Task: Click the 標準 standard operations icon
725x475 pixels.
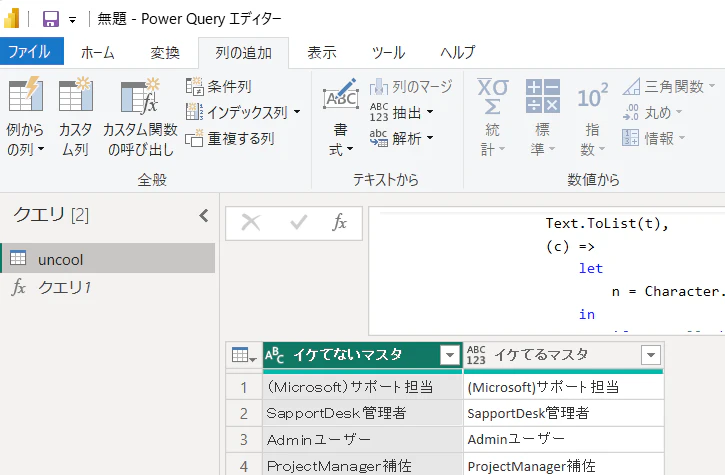Action: pyautogui.click(x=543, y=96)
